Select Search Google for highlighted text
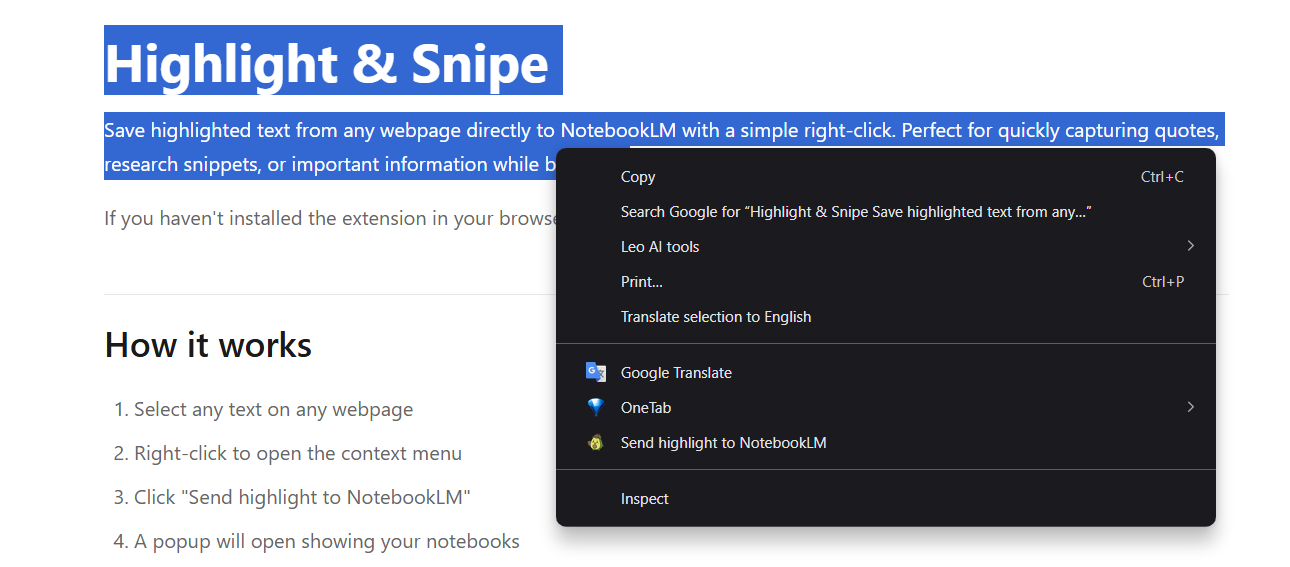This screenshot has height=567, width=1290. (886, 212)
